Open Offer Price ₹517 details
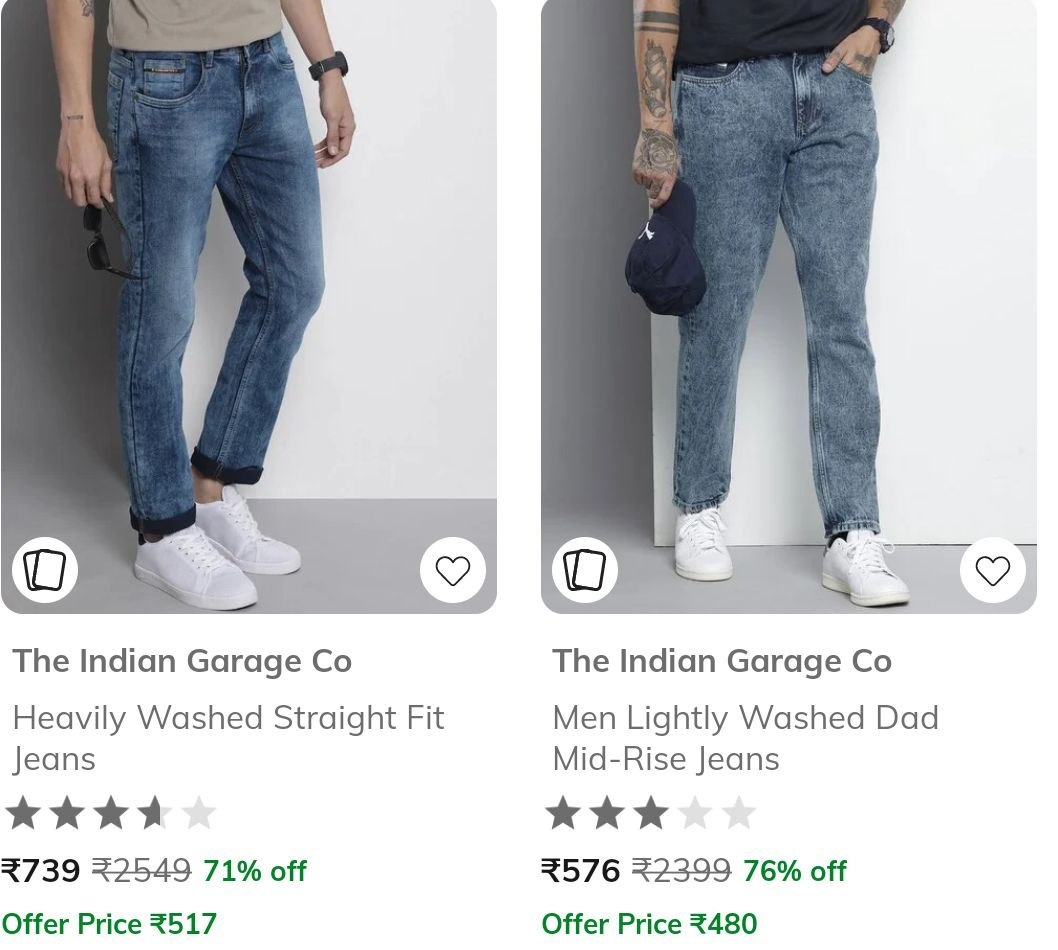 pos(109,924)
